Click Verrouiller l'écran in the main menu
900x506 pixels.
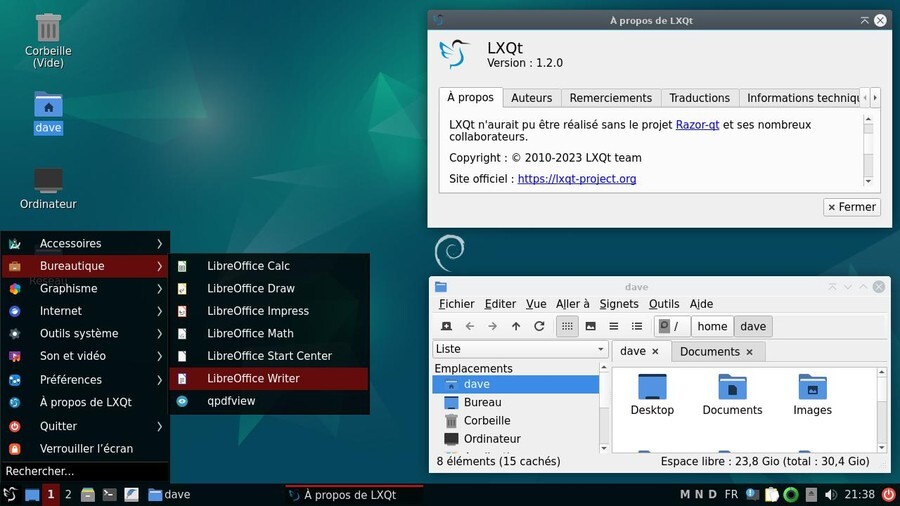[85, 449]
